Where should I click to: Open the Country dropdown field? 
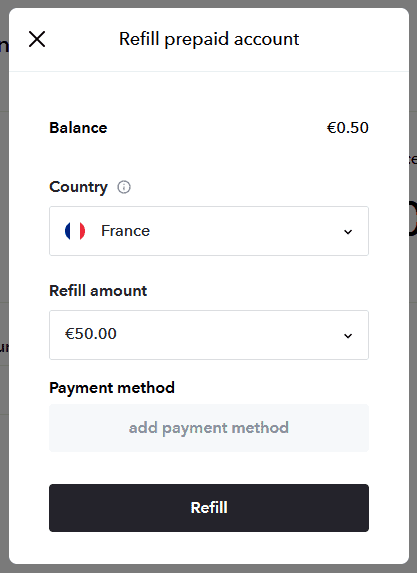pyautogui.click(x=209, y=231)
